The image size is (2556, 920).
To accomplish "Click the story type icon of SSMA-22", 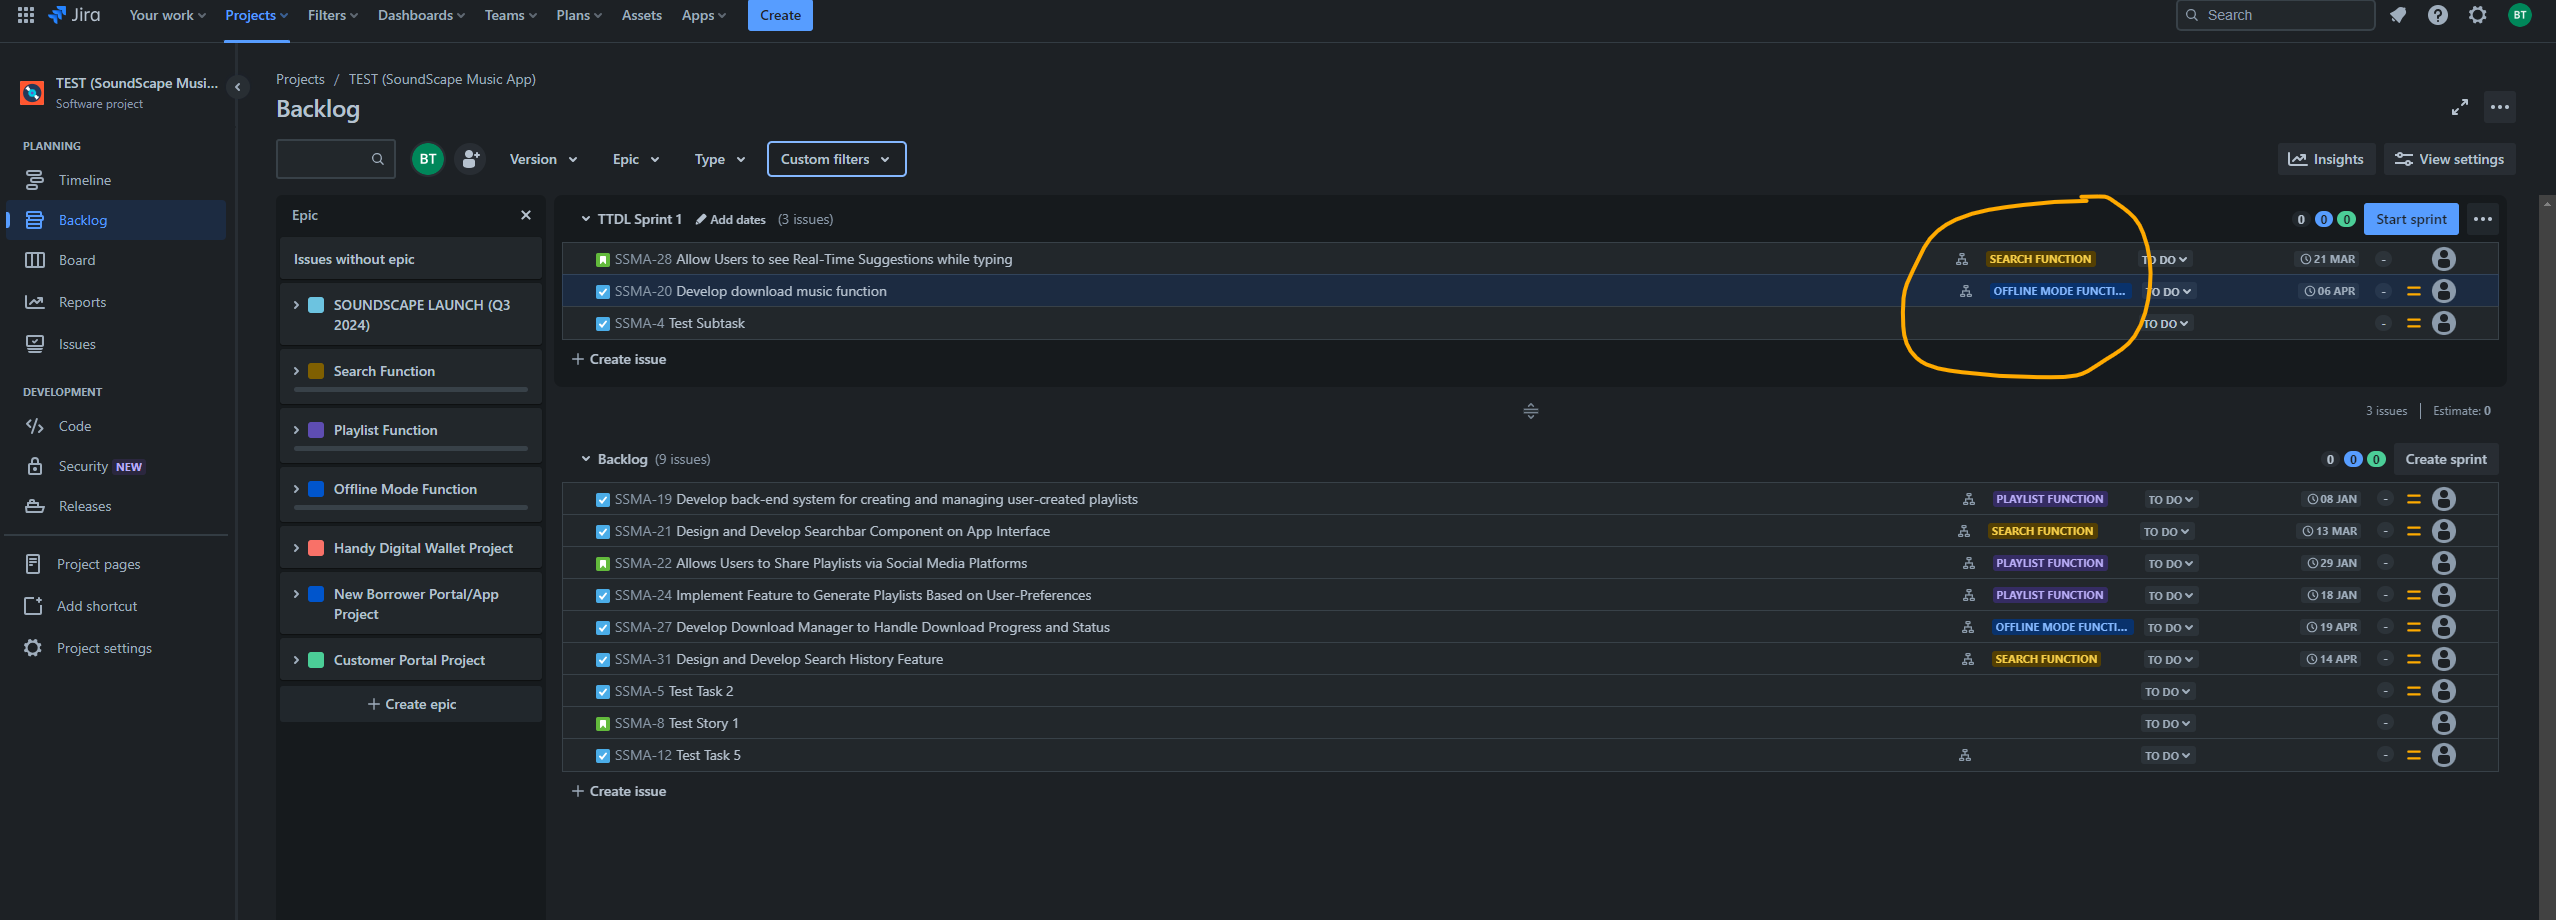I will tap(603, 564).
